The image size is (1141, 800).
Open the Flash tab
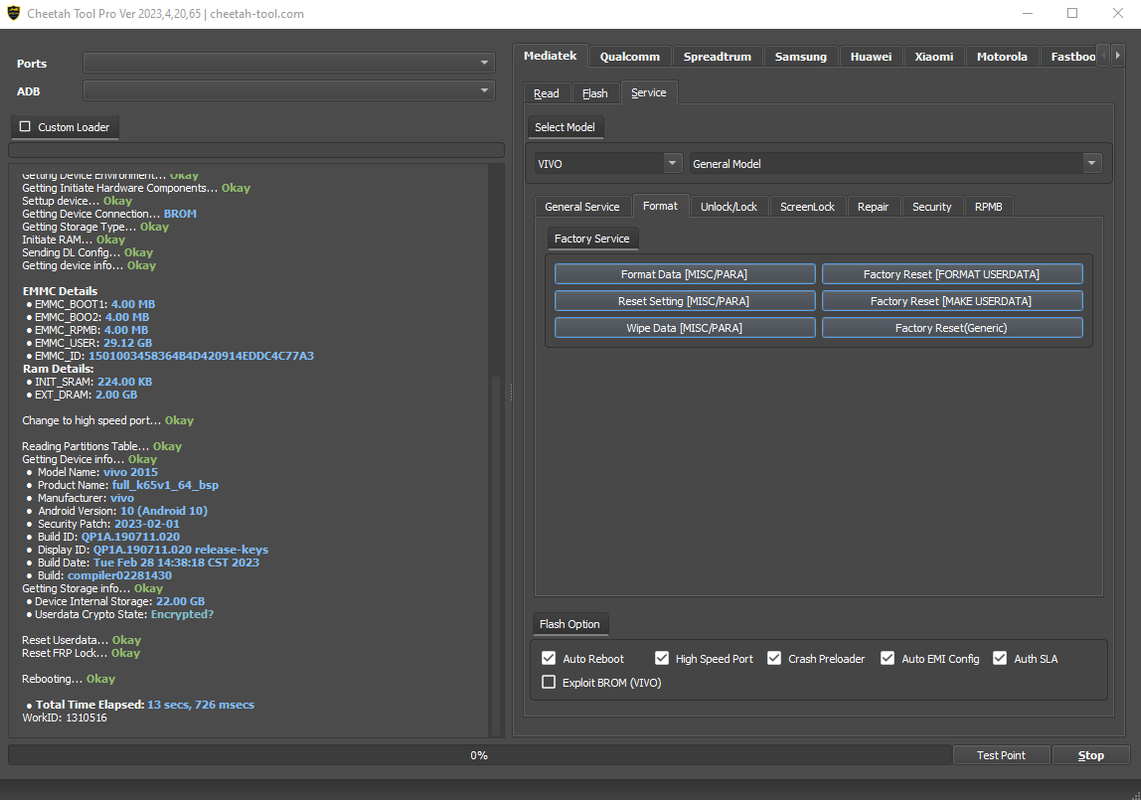click(x=595, y=93)
